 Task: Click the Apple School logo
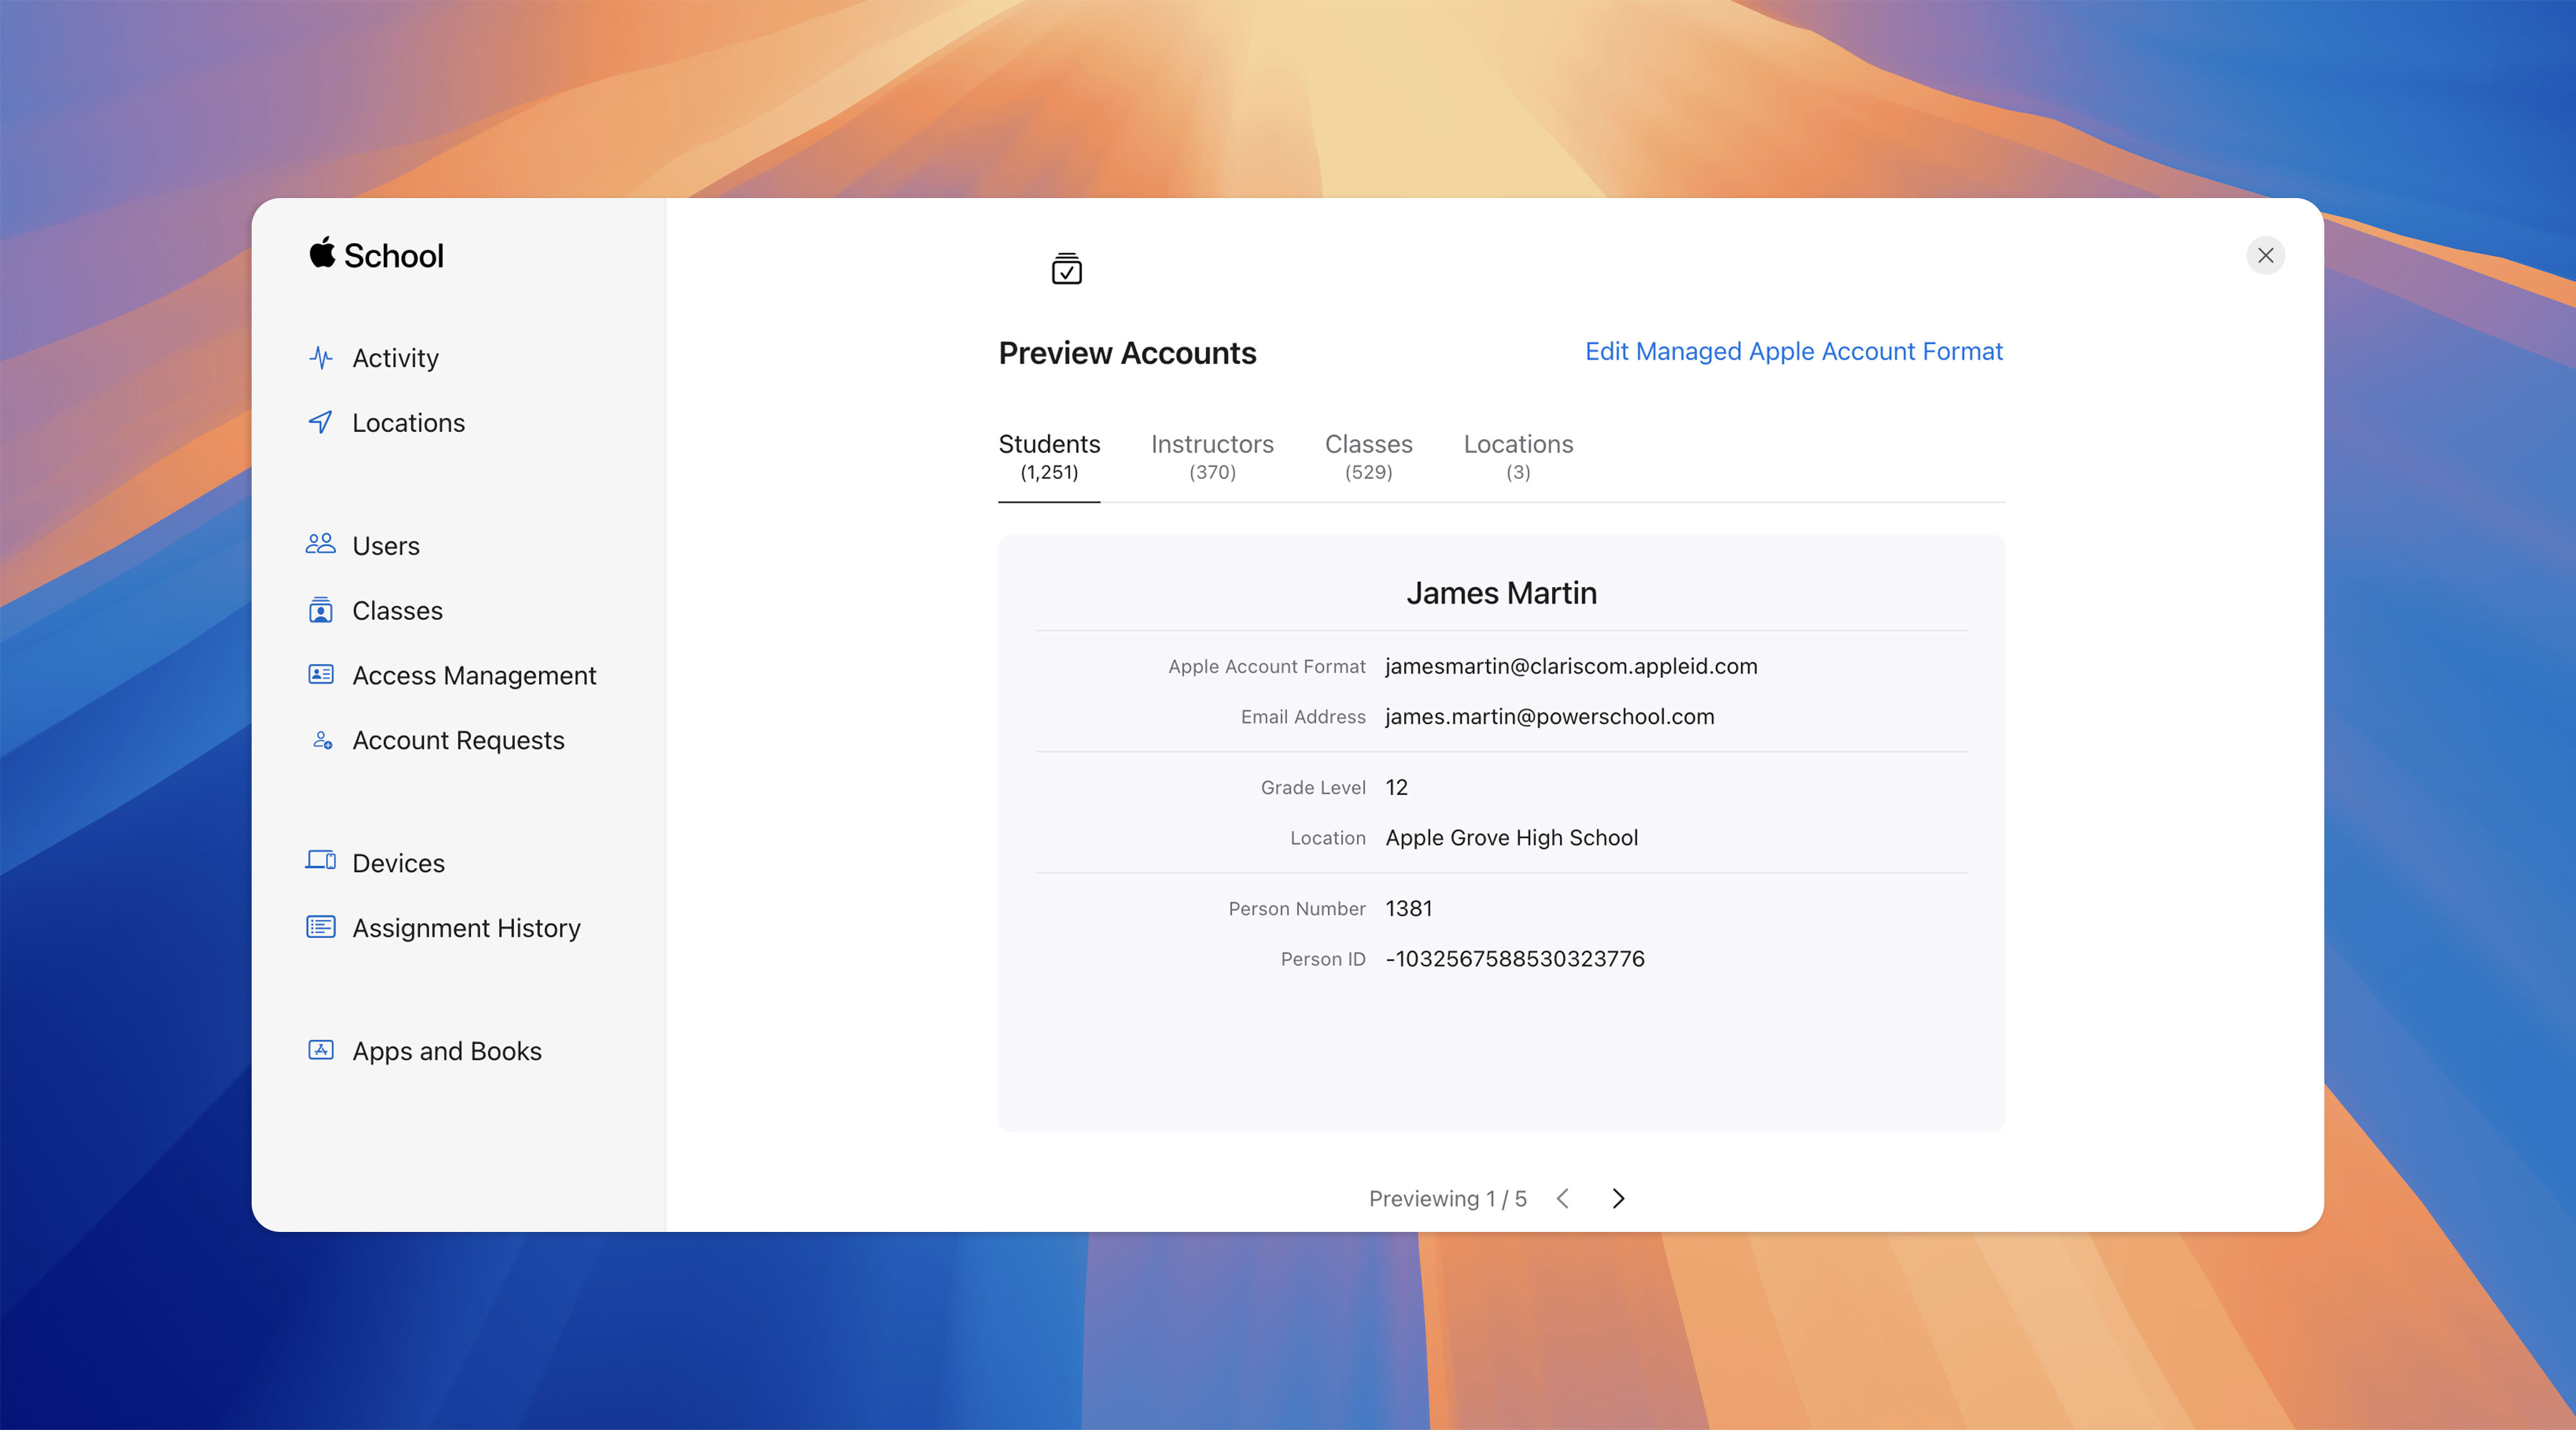click(x=376, y=255)
